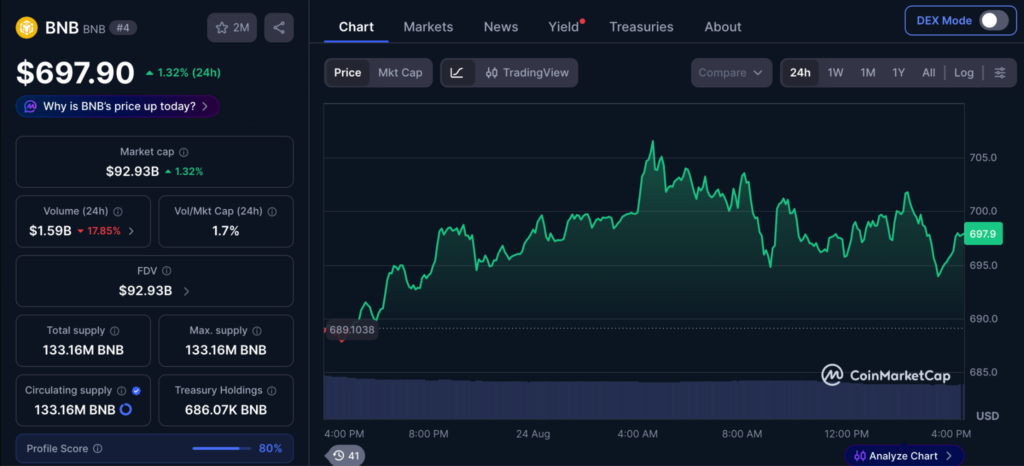Expand the Volume (24h) details chevron
The height and width of the screenshot is (466, 1024).
(x=131, y=231)
